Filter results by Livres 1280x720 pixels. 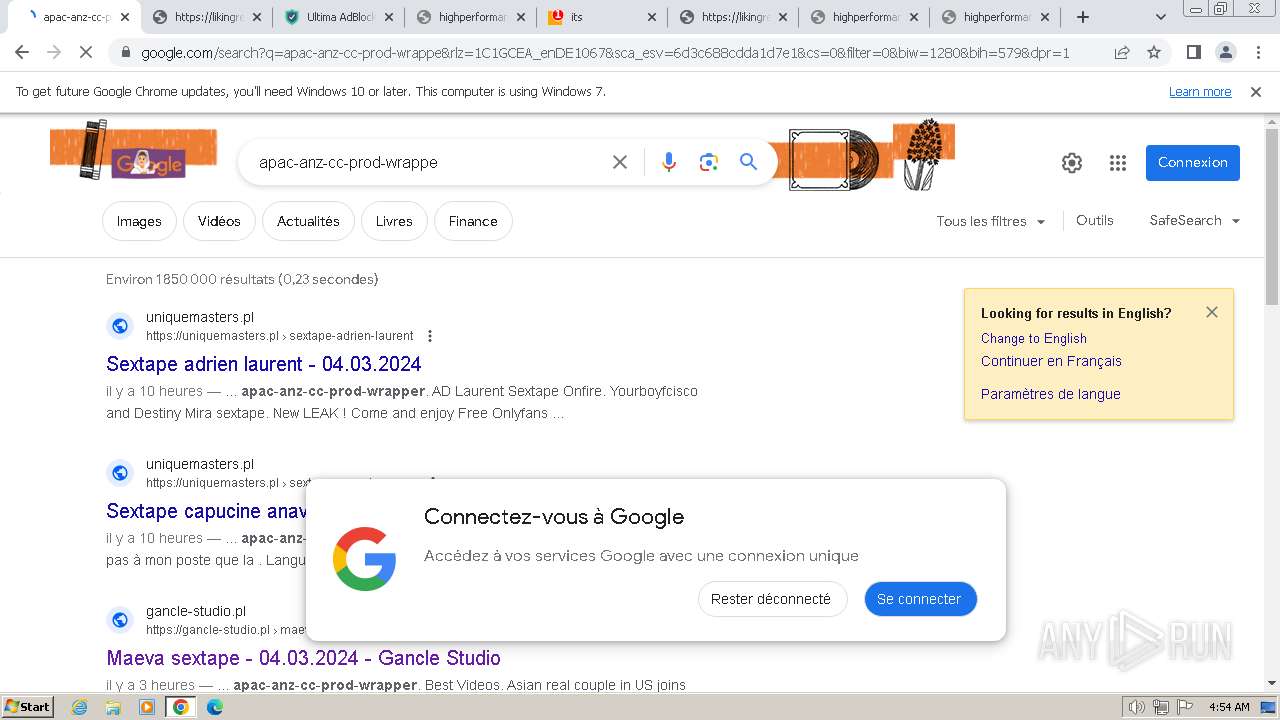pos(394,221)
